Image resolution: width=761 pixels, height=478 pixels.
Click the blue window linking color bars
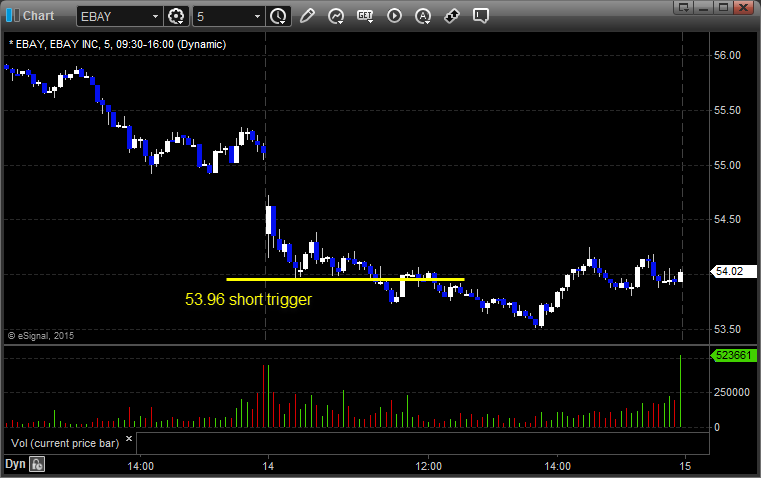tap(13, 16)
